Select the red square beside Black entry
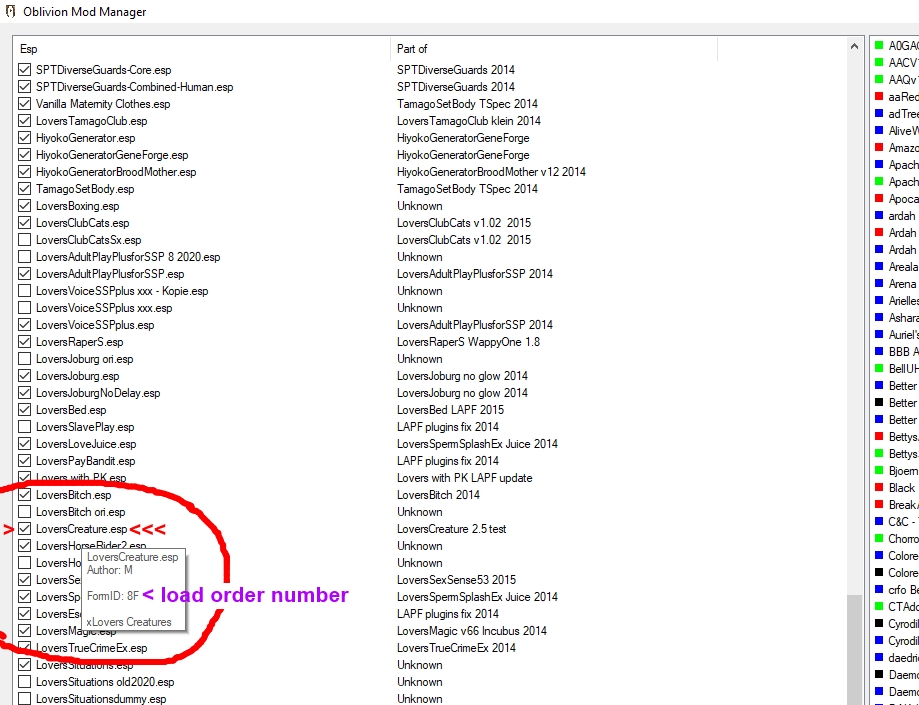This screenshot has width=919, height=705. click(879, 487)
